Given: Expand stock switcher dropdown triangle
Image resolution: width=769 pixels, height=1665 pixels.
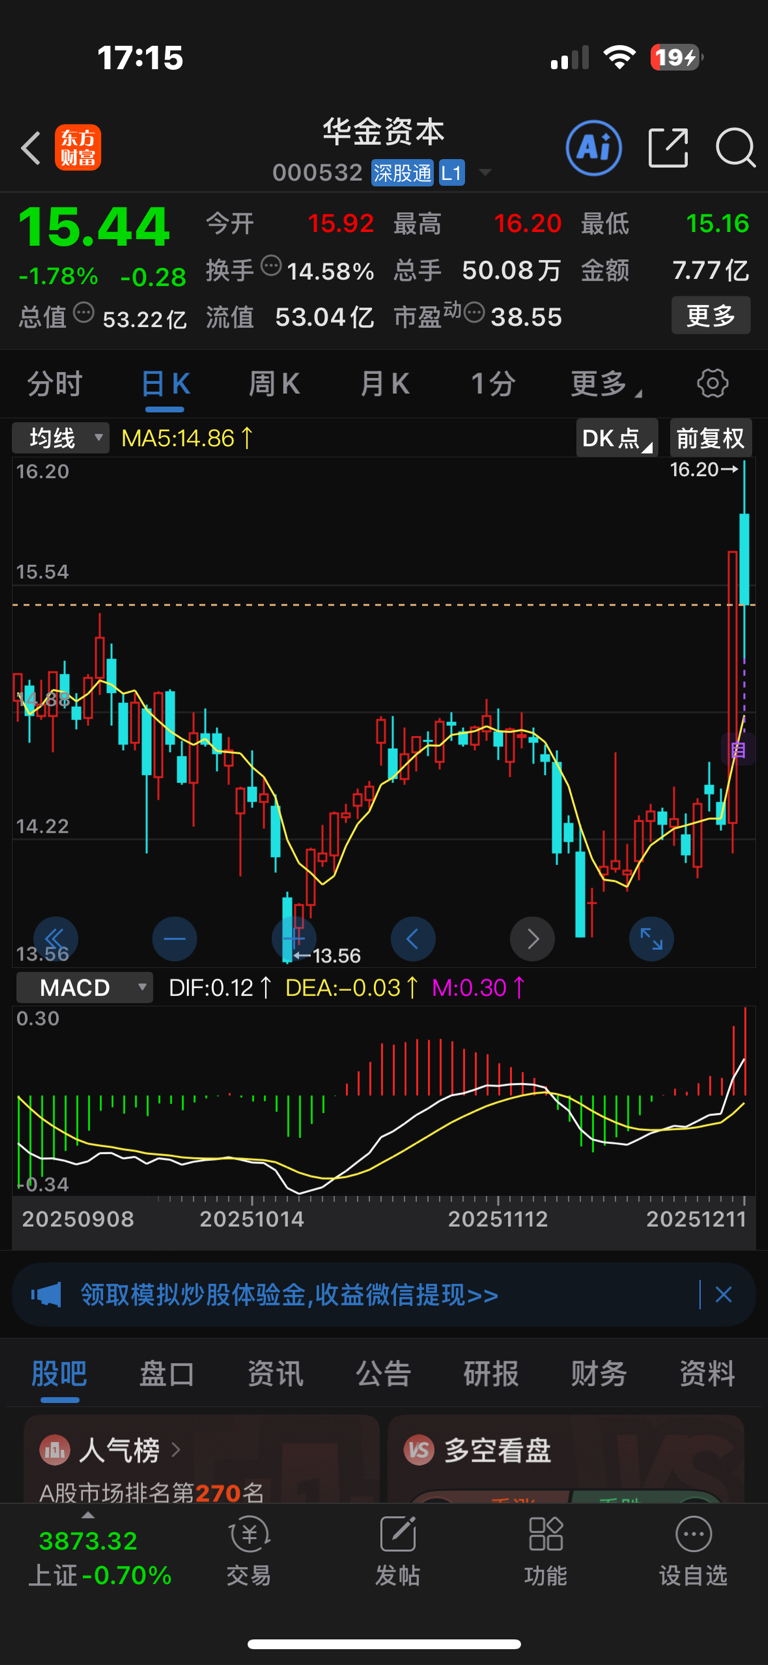Looking at the screenshot, I should [485, 173].
